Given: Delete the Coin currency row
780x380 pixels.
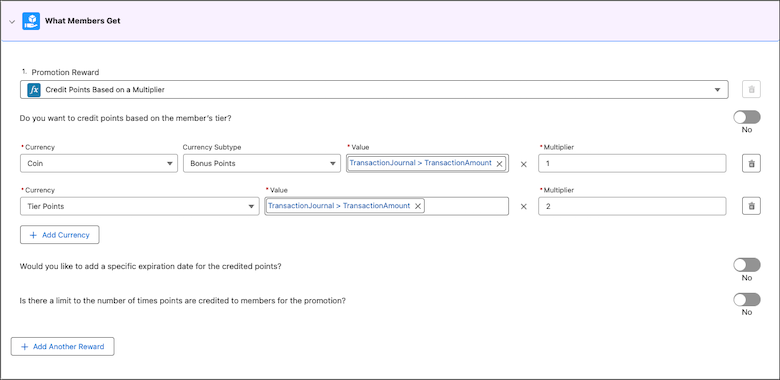Looking at the screenshot, I should point(751,163).
